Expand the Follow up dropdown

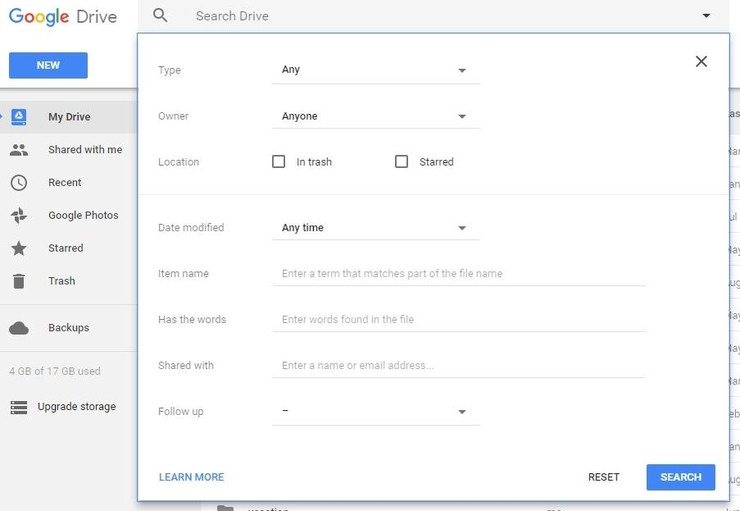(375, 411)
